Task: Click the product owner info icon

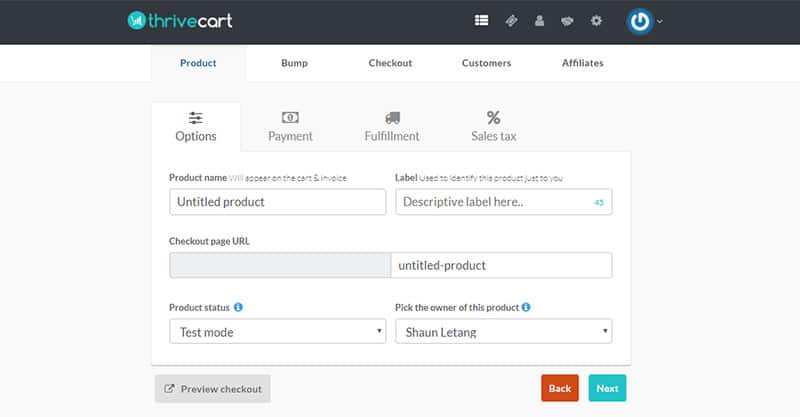Action: [526, 307]
